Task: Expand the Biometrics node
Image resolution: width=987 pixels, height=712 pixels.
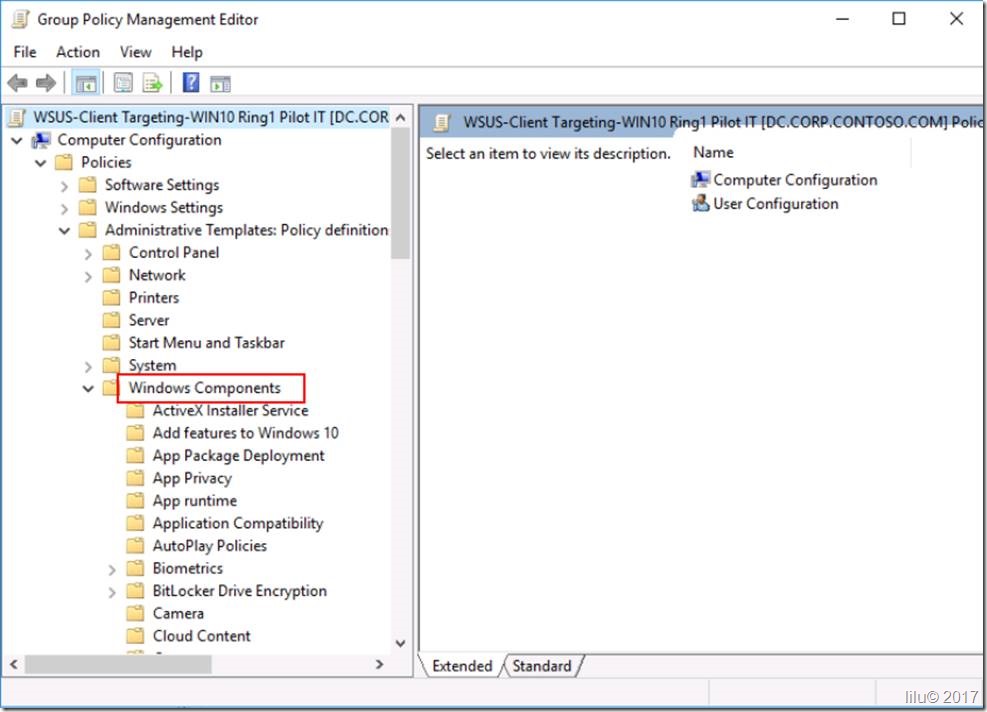Action: coord(112,570)
